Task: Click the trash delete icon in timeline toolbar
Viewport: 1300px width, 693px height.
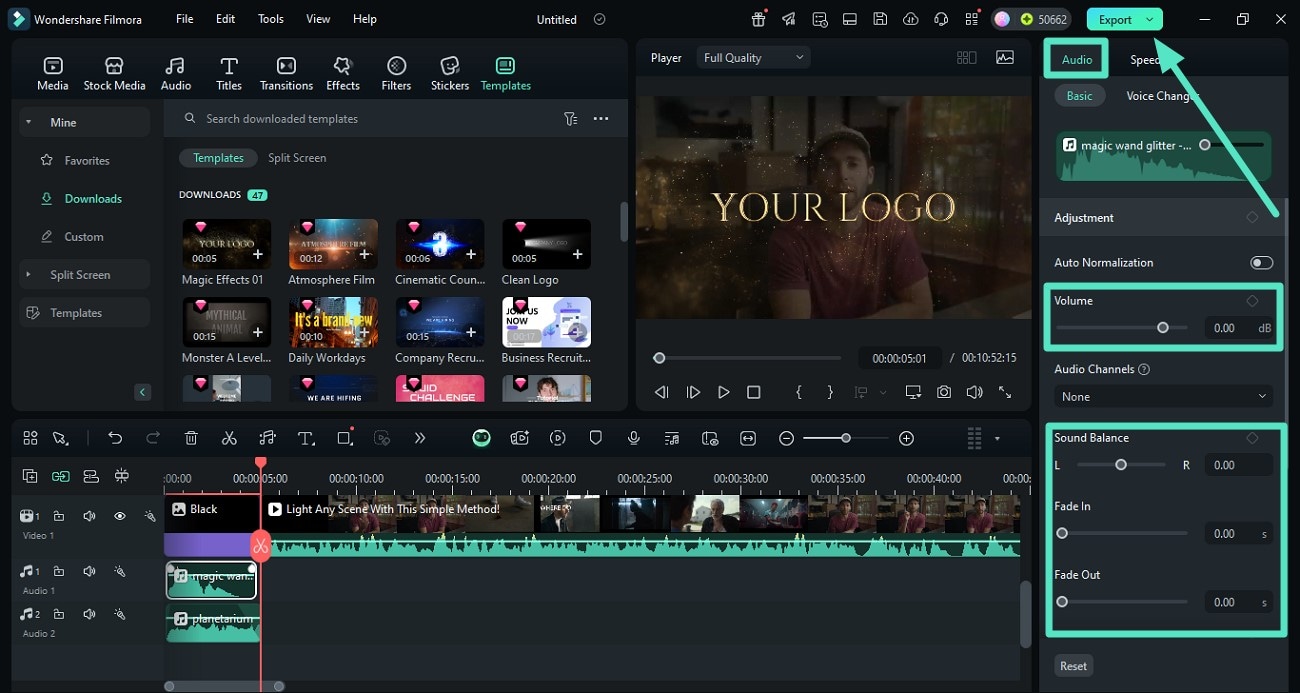Action: (191, 438)
